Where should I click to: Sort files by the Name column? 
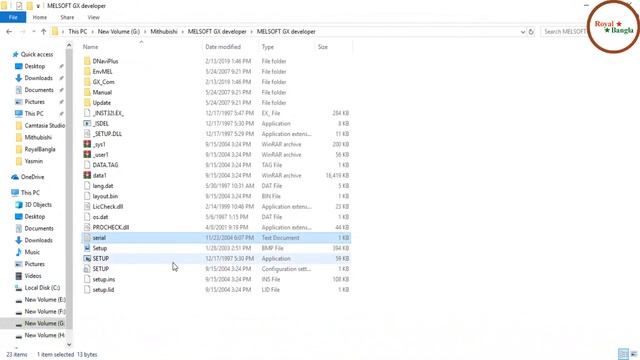point(90,47)
